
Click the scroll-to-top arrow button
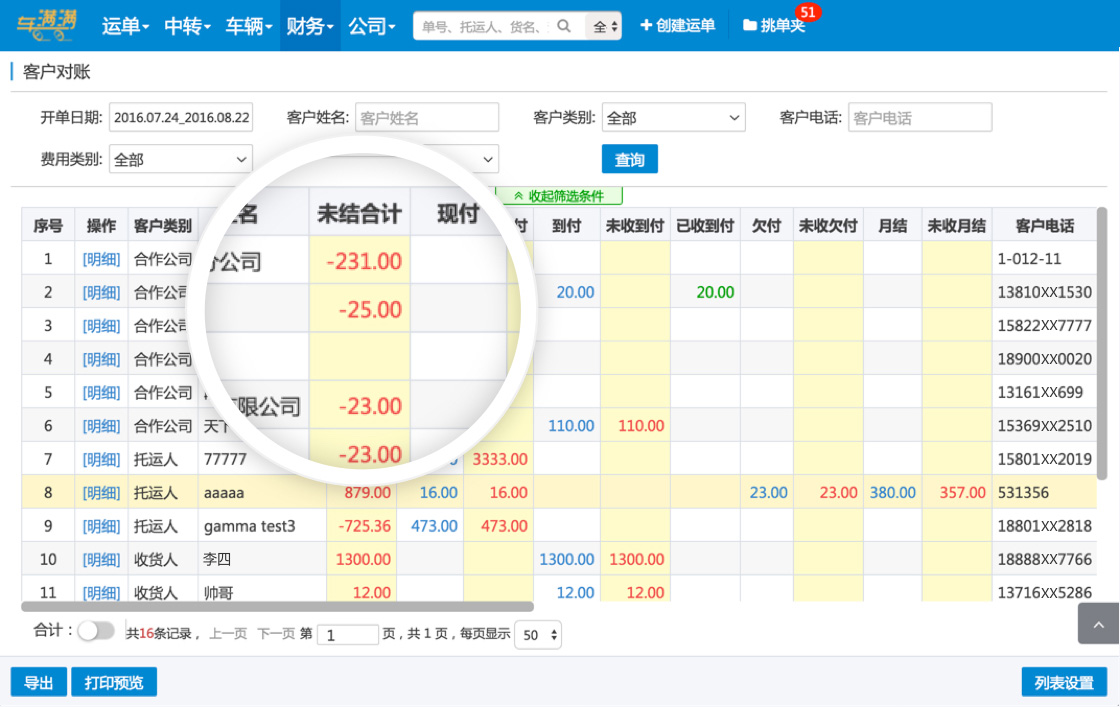tap(1098, 624)
